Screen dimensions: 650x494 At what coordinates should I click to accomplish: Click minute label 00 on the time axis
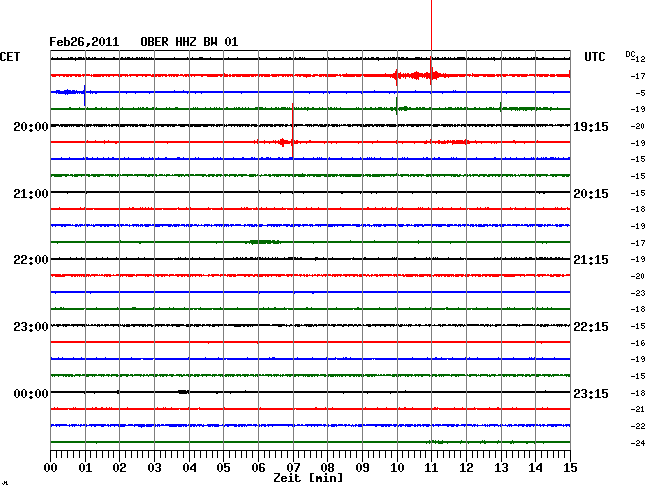tap(51, 467)
